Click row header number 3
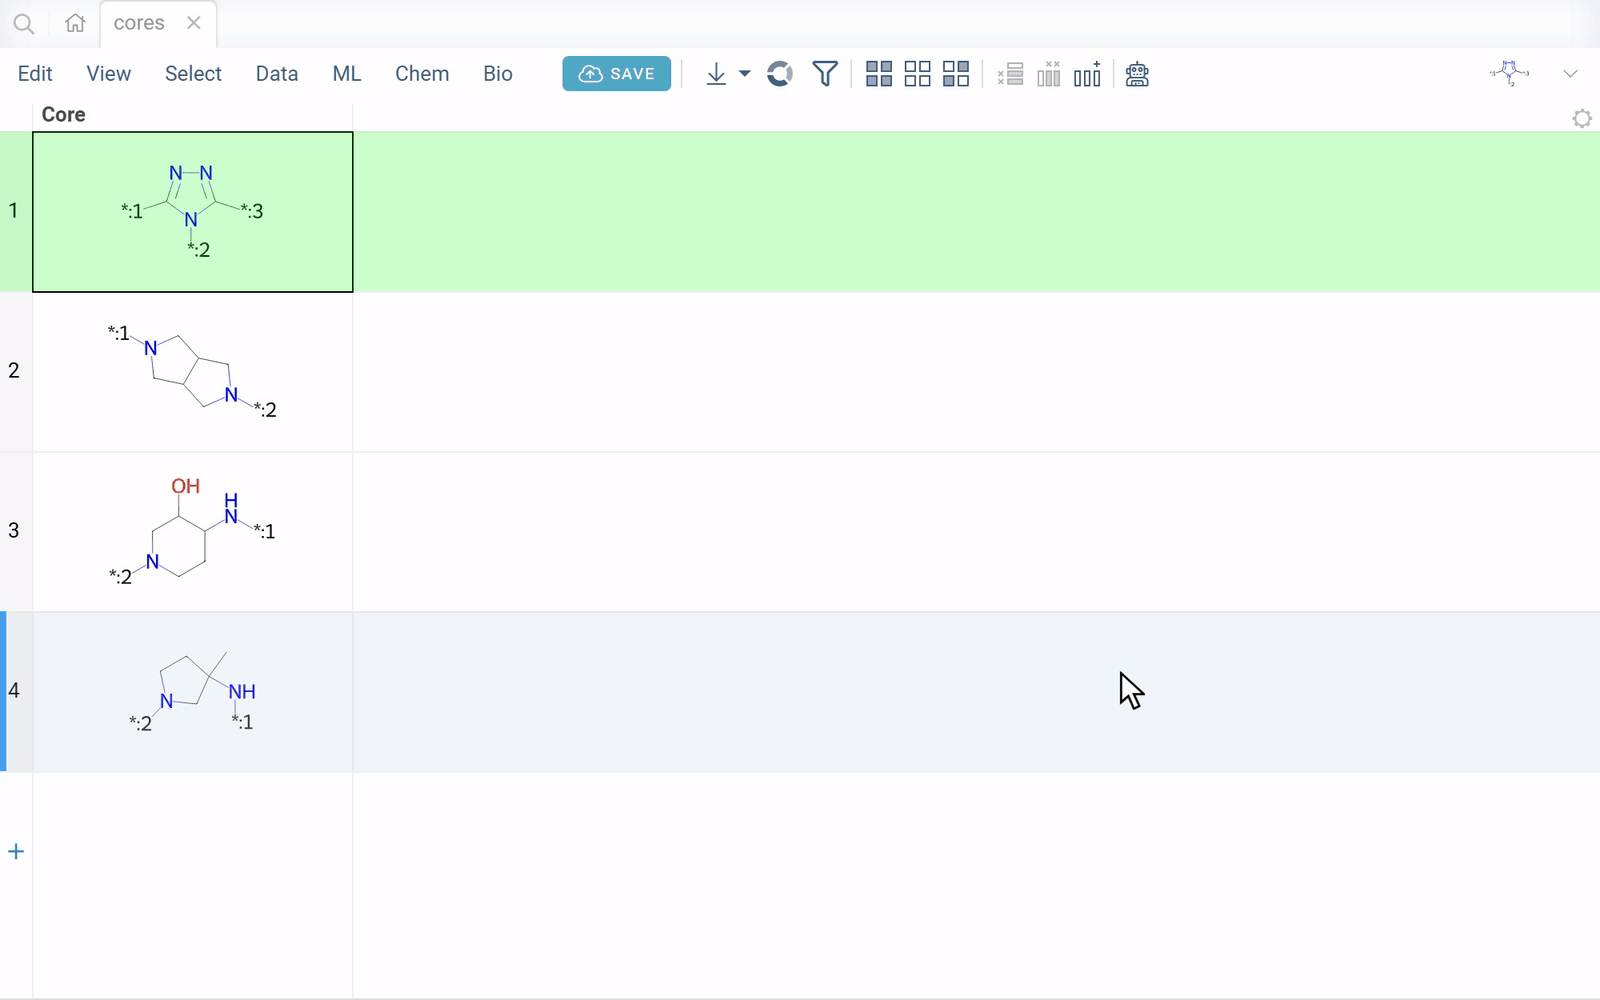This screenshot has height=1000, width=1600. pyautogui.click(x=16, y=532)
